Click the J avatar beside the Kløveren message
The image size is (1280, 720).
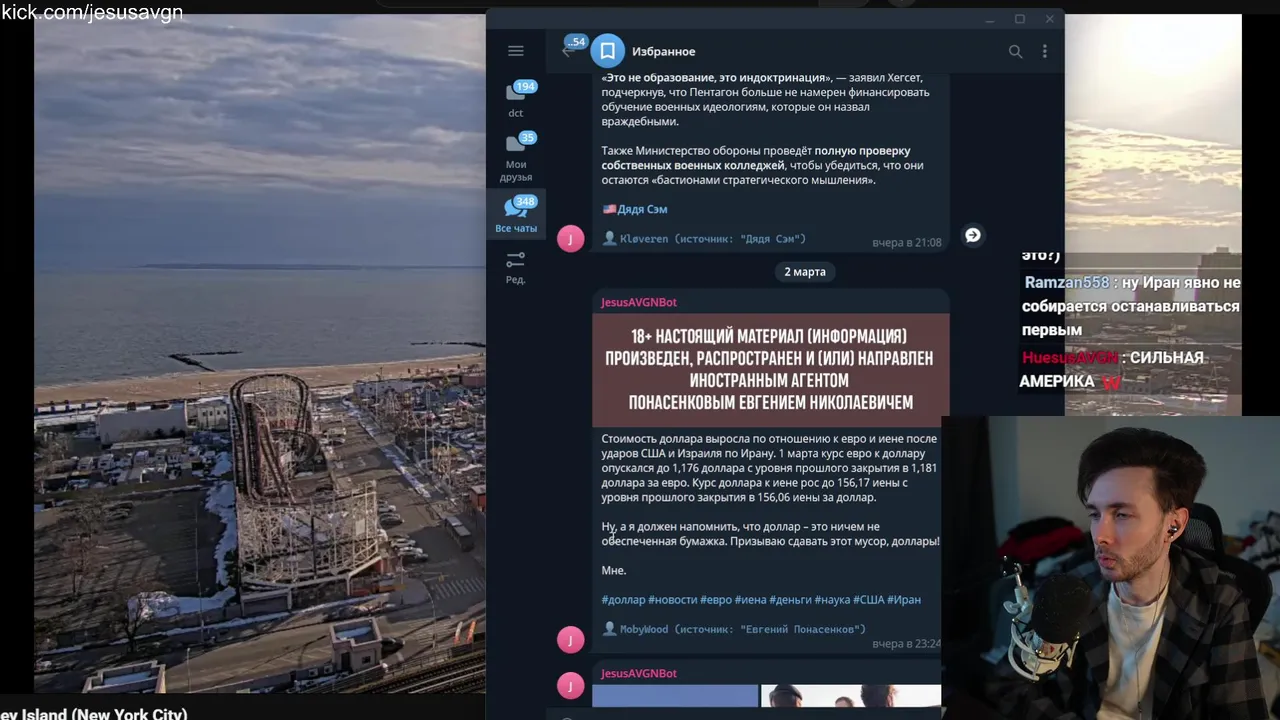[570, 238]
